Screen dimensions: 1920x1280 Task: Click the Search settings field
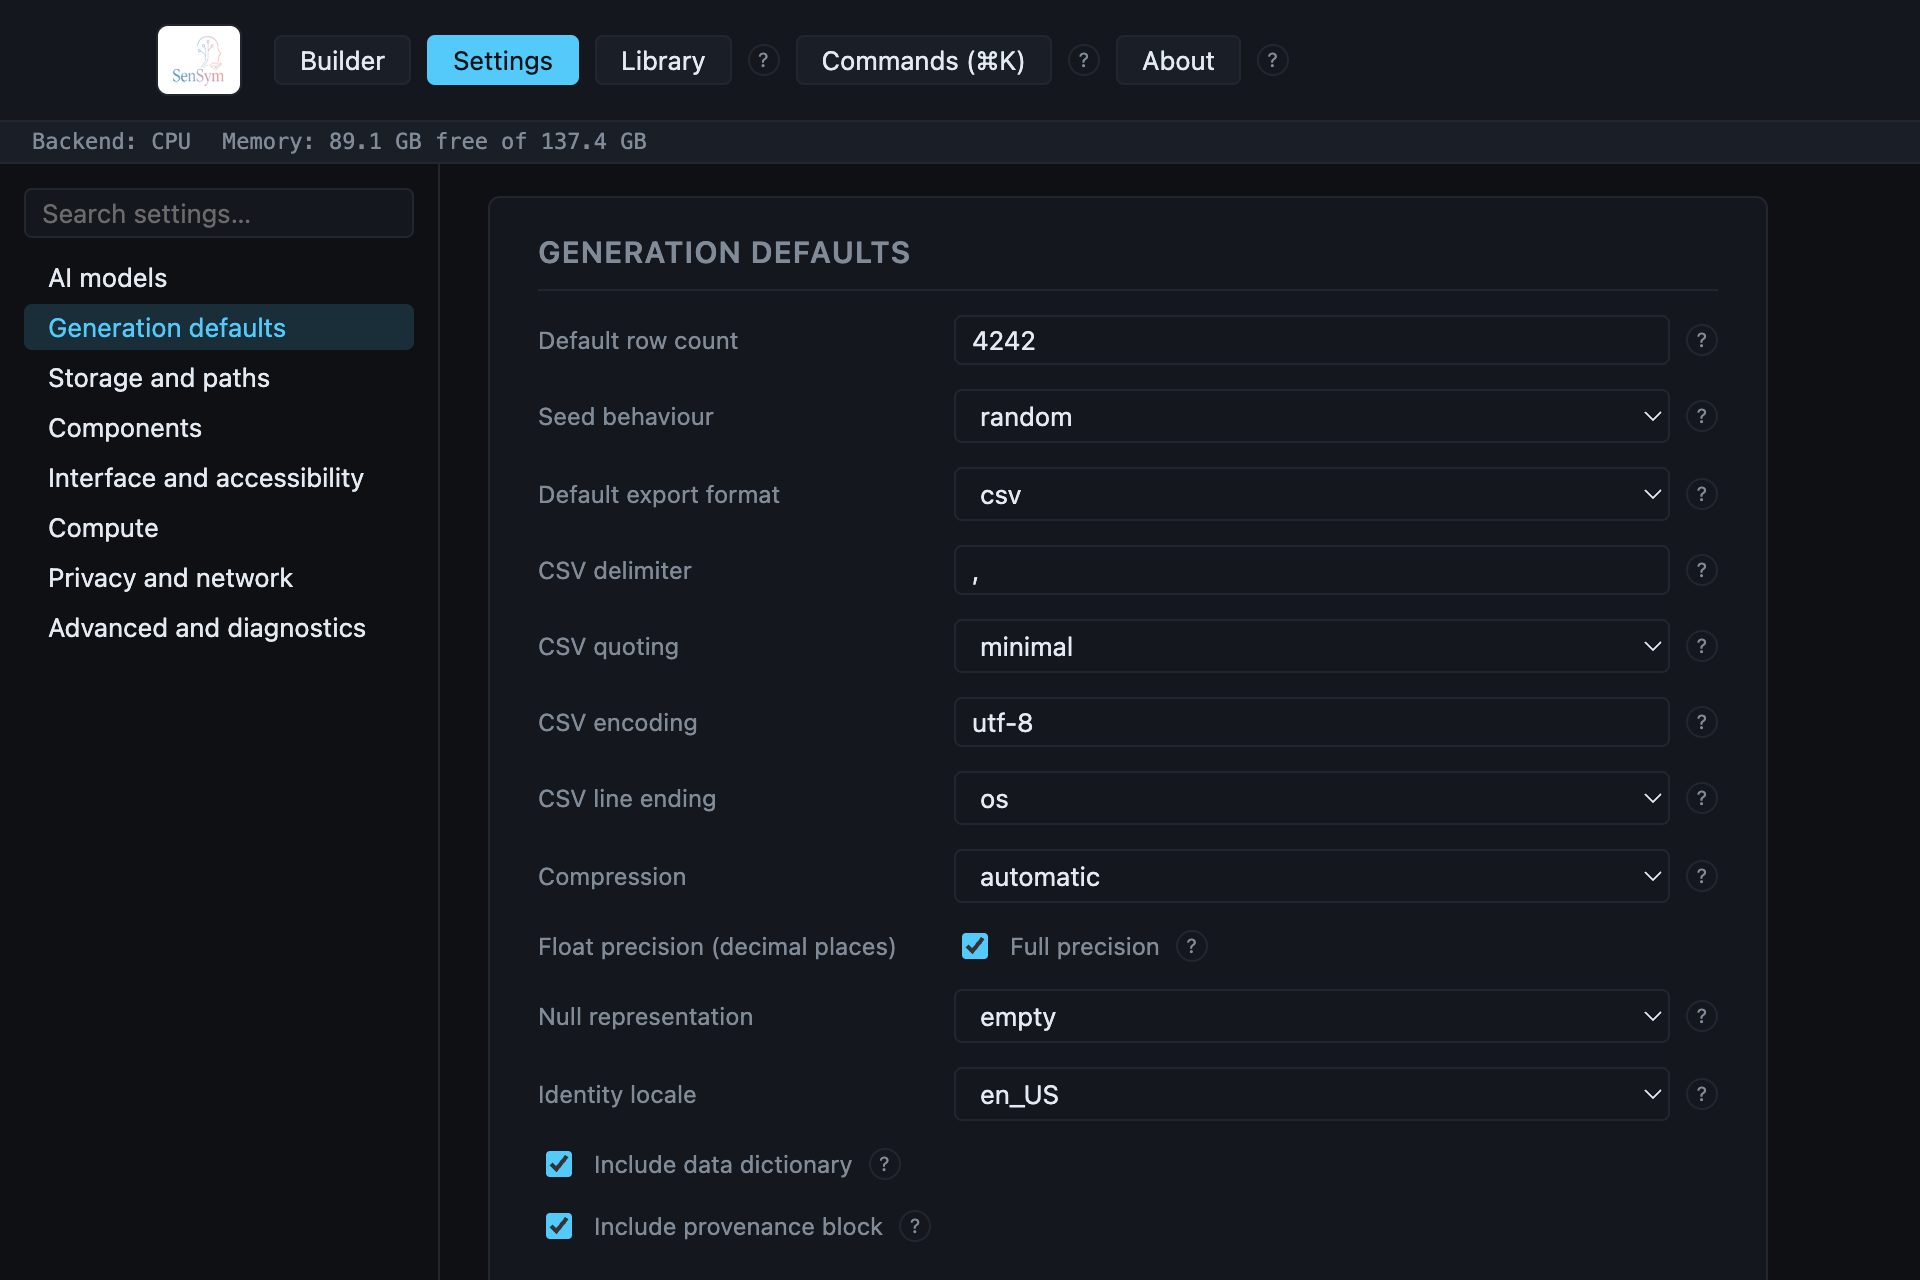(x=219, y=213)
